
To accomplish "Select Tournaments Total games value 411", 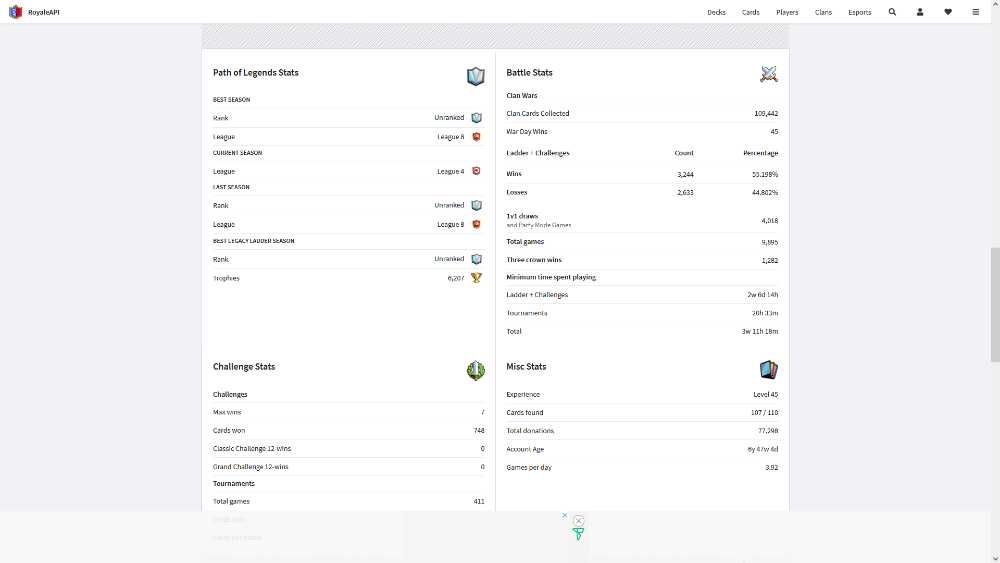I will (x=479, y=502).
